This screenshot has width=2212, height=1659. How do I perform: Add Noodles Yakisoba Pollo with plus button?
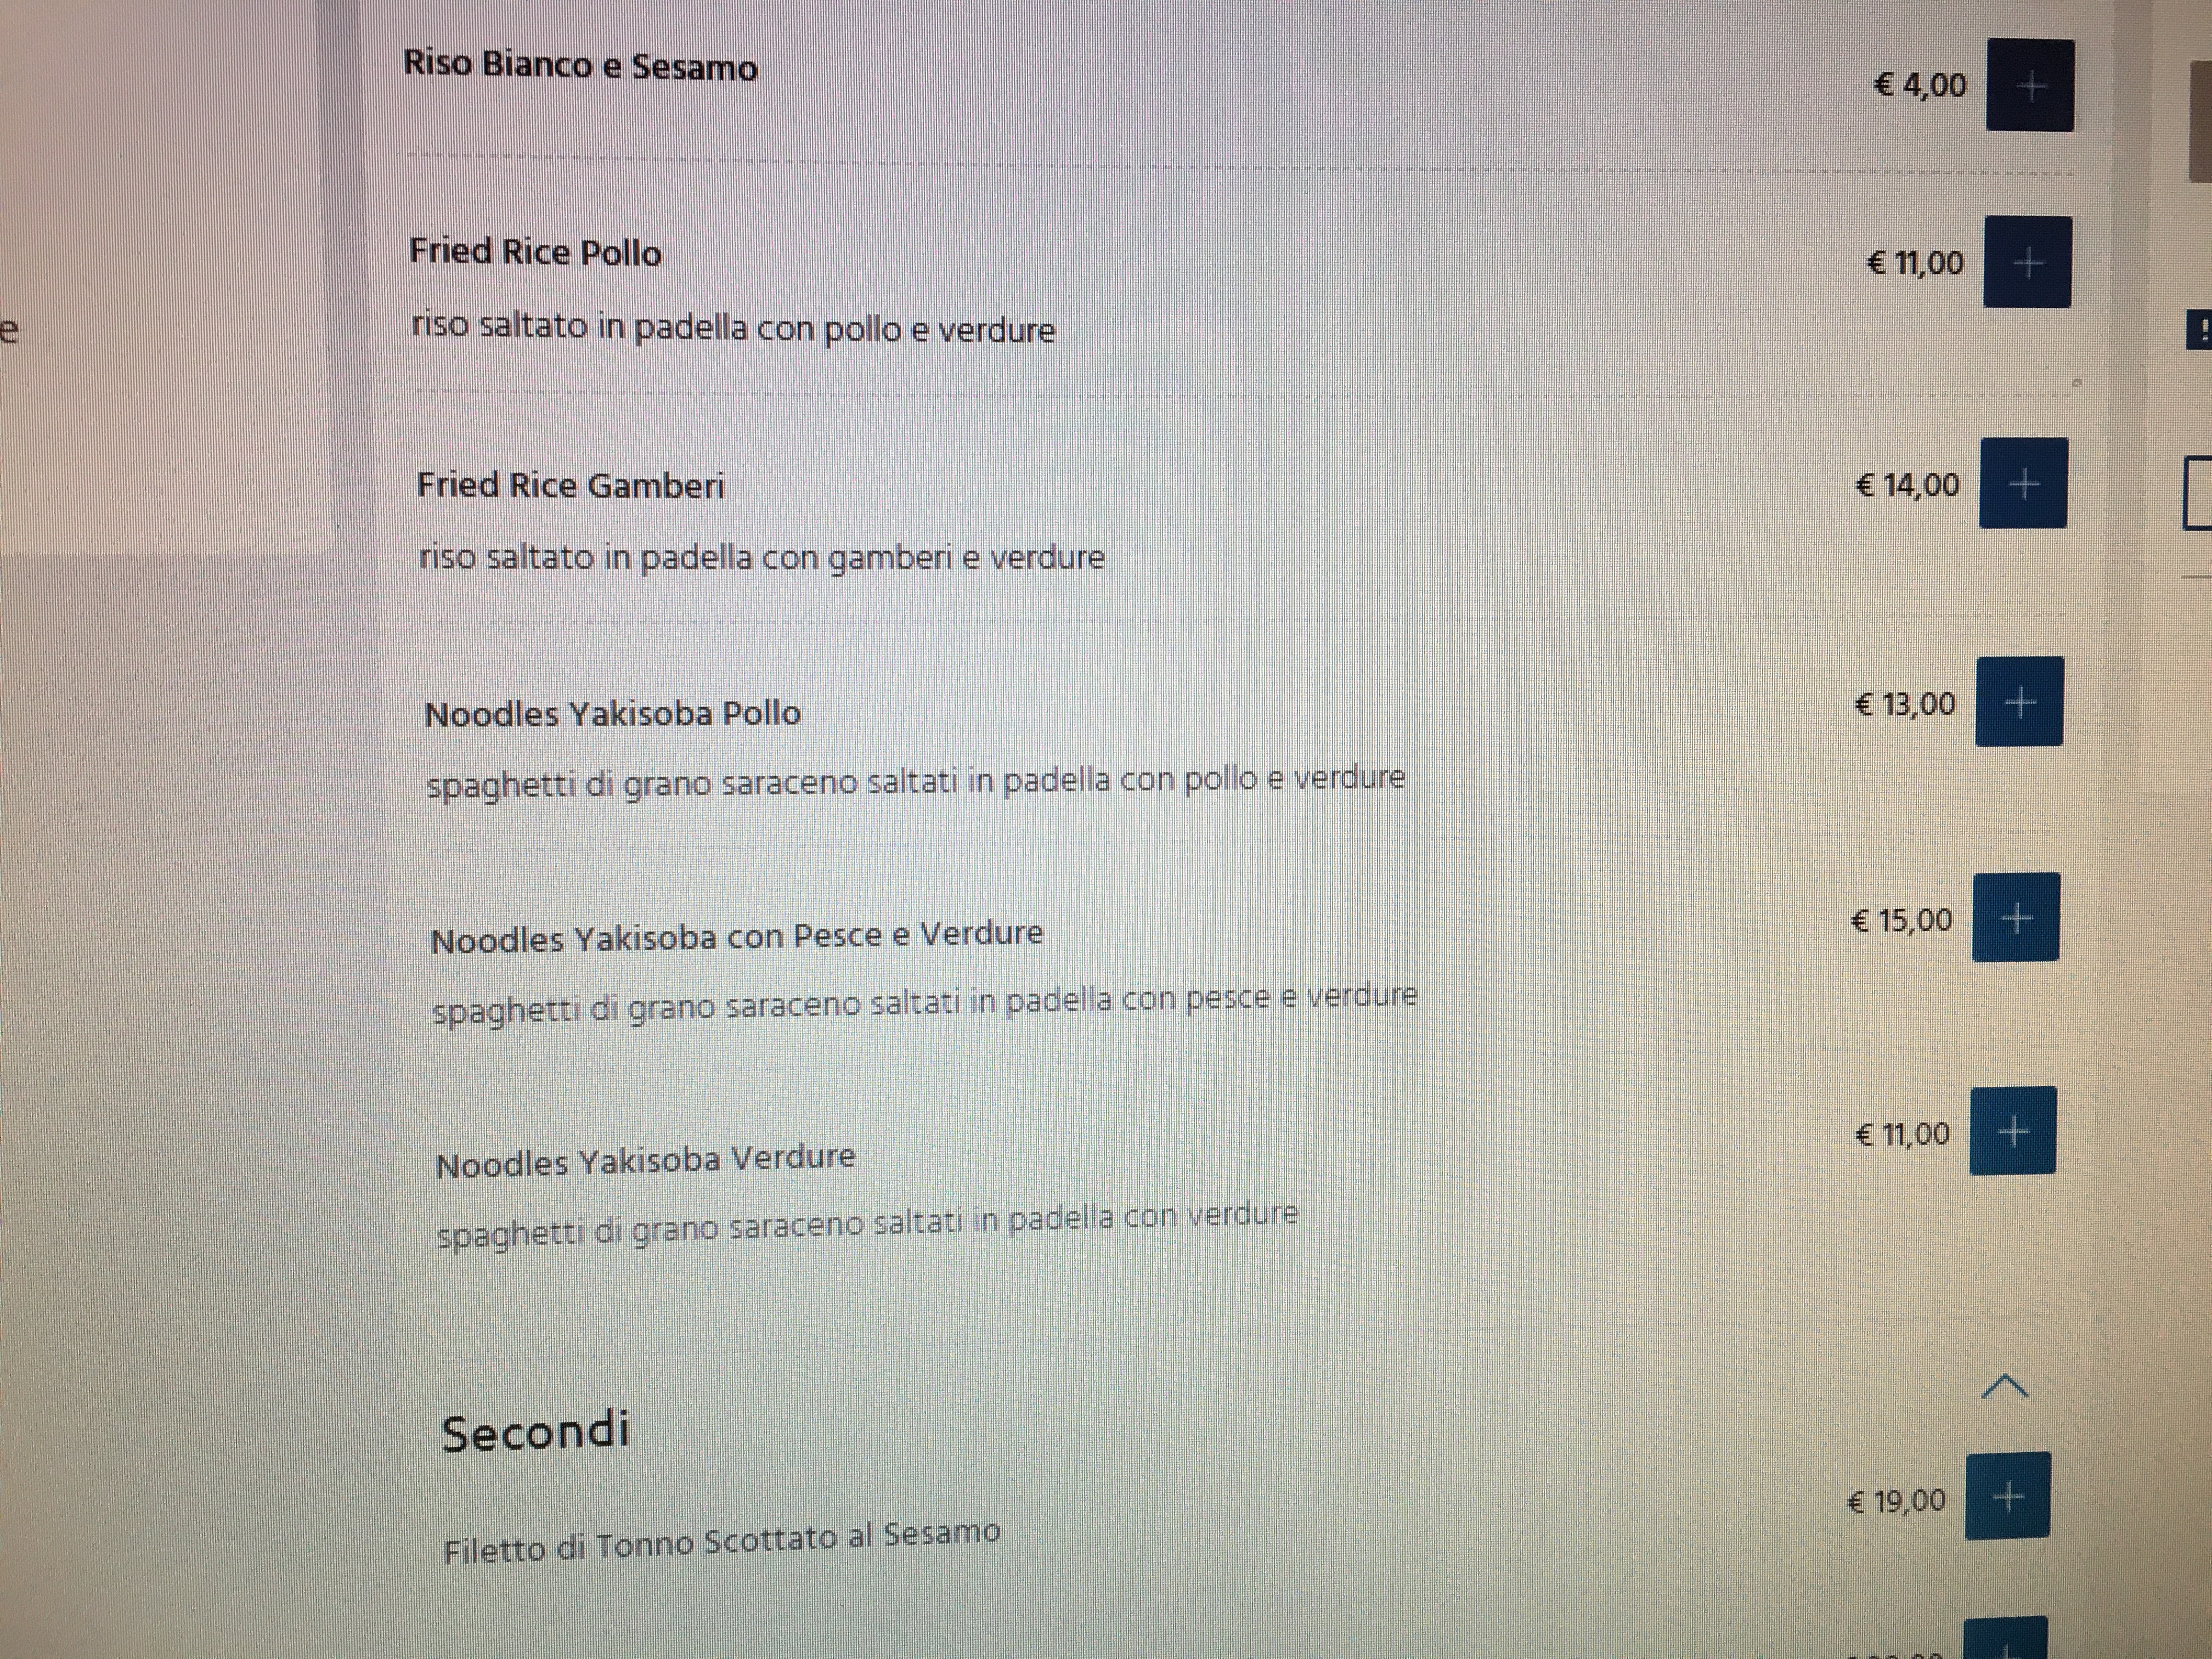2020,702
